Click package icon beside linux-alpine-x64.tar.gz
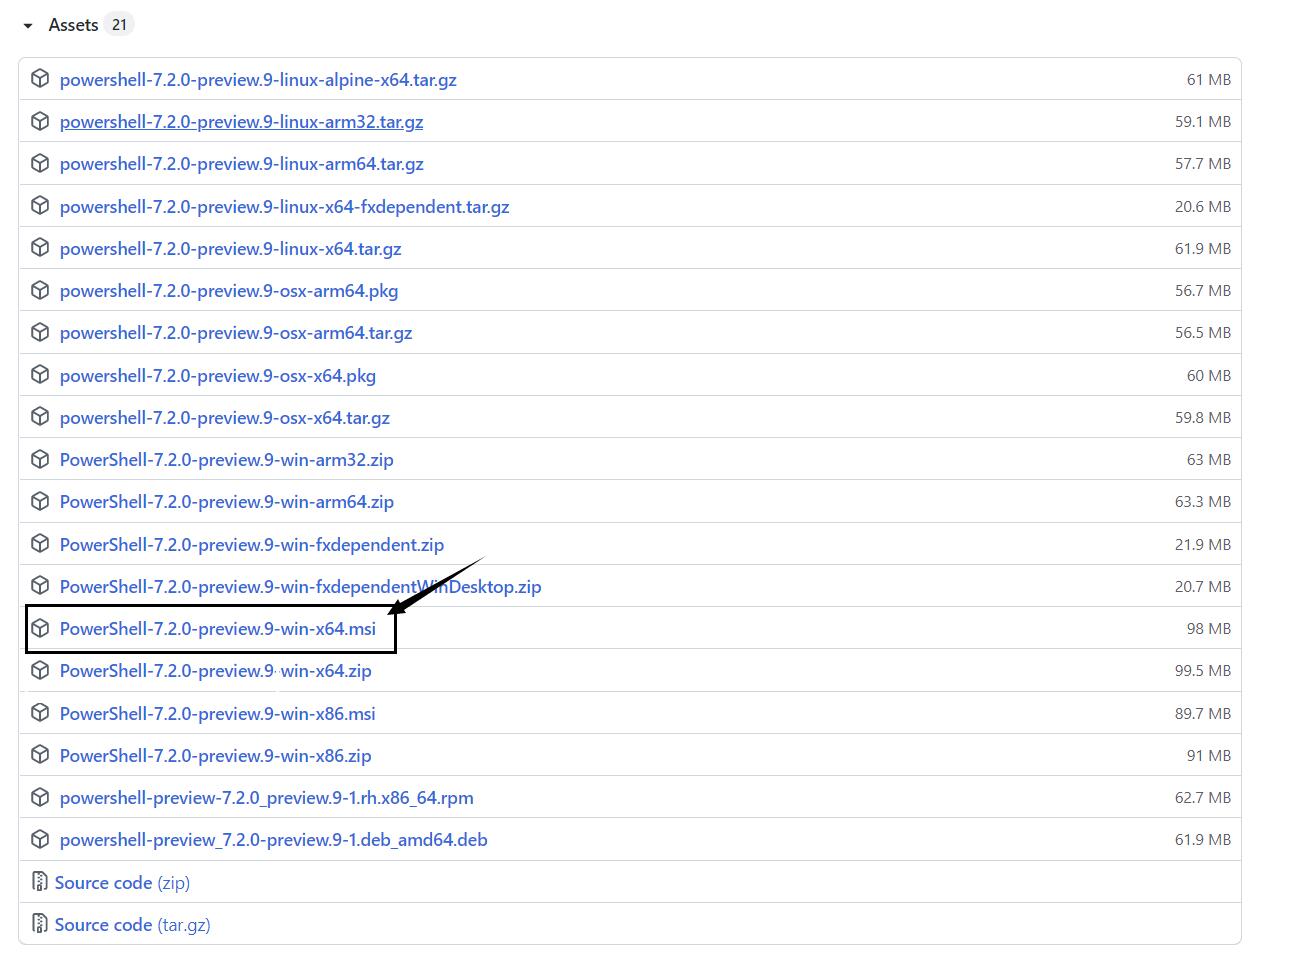Viewport: 1307px width, 975px height. pos(40,79)
